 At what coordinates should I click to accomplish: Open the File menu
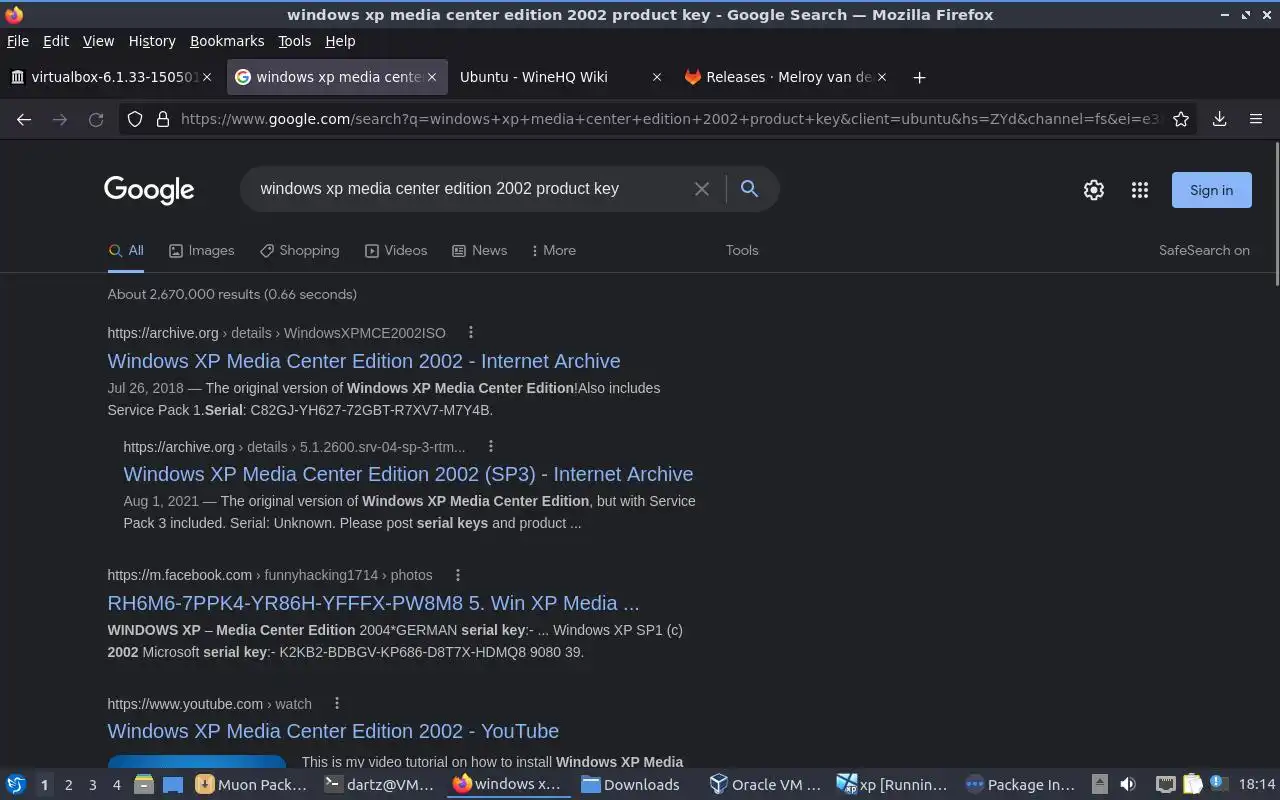(18, 41)
